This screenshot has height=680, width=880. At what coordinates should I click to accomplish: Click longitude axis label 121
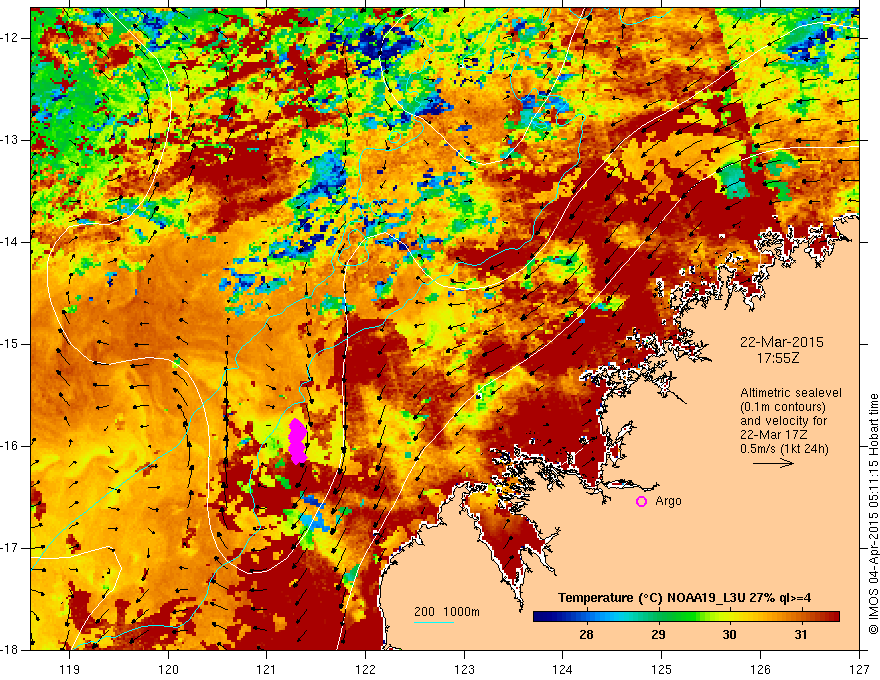[267, 669]
